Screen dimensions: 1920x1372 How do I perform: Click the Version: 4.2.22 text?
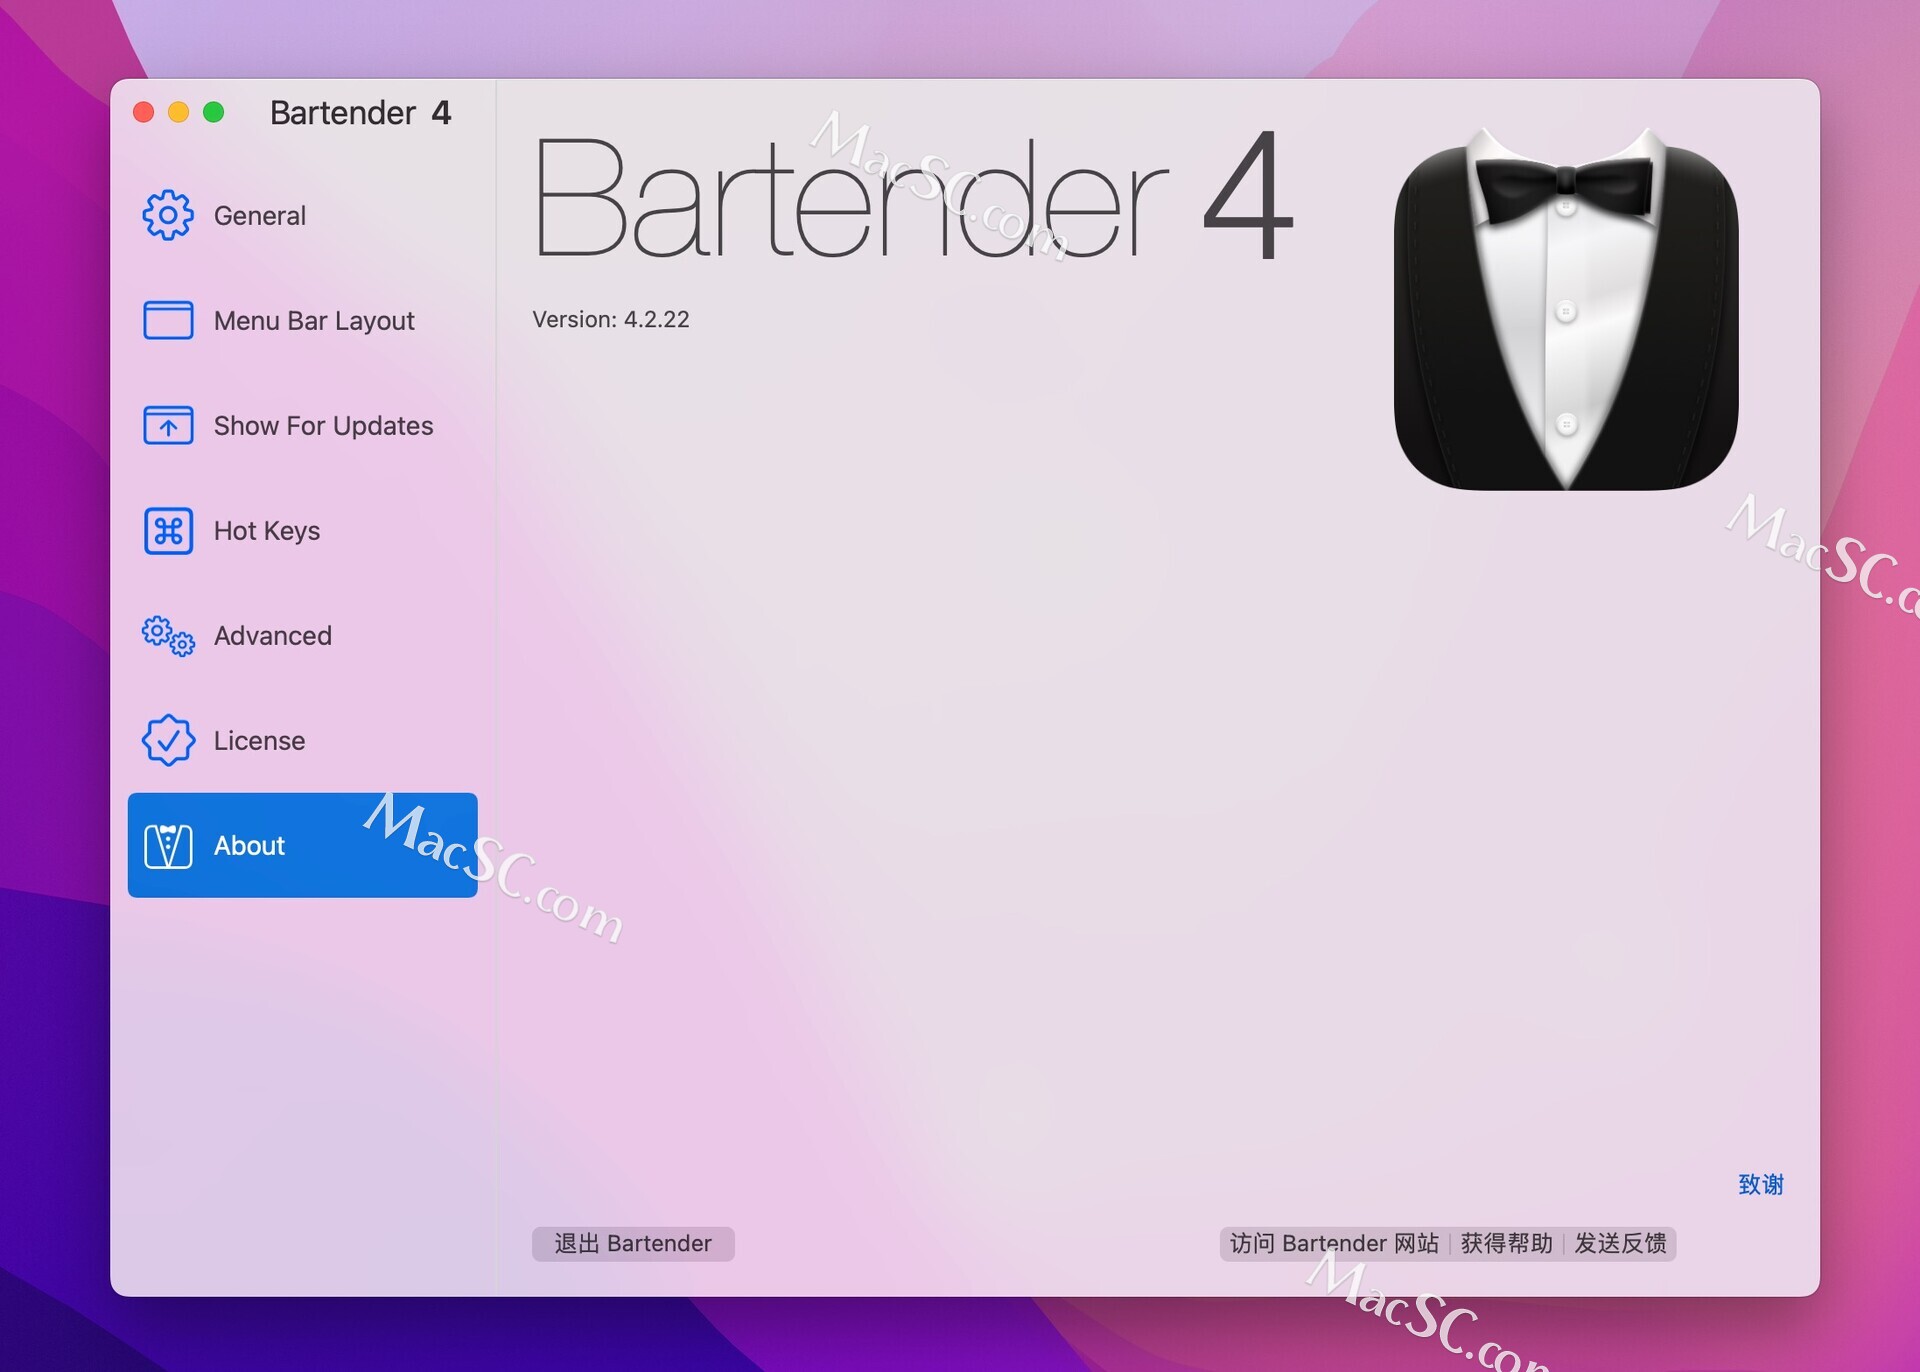[x=611, y=319]
